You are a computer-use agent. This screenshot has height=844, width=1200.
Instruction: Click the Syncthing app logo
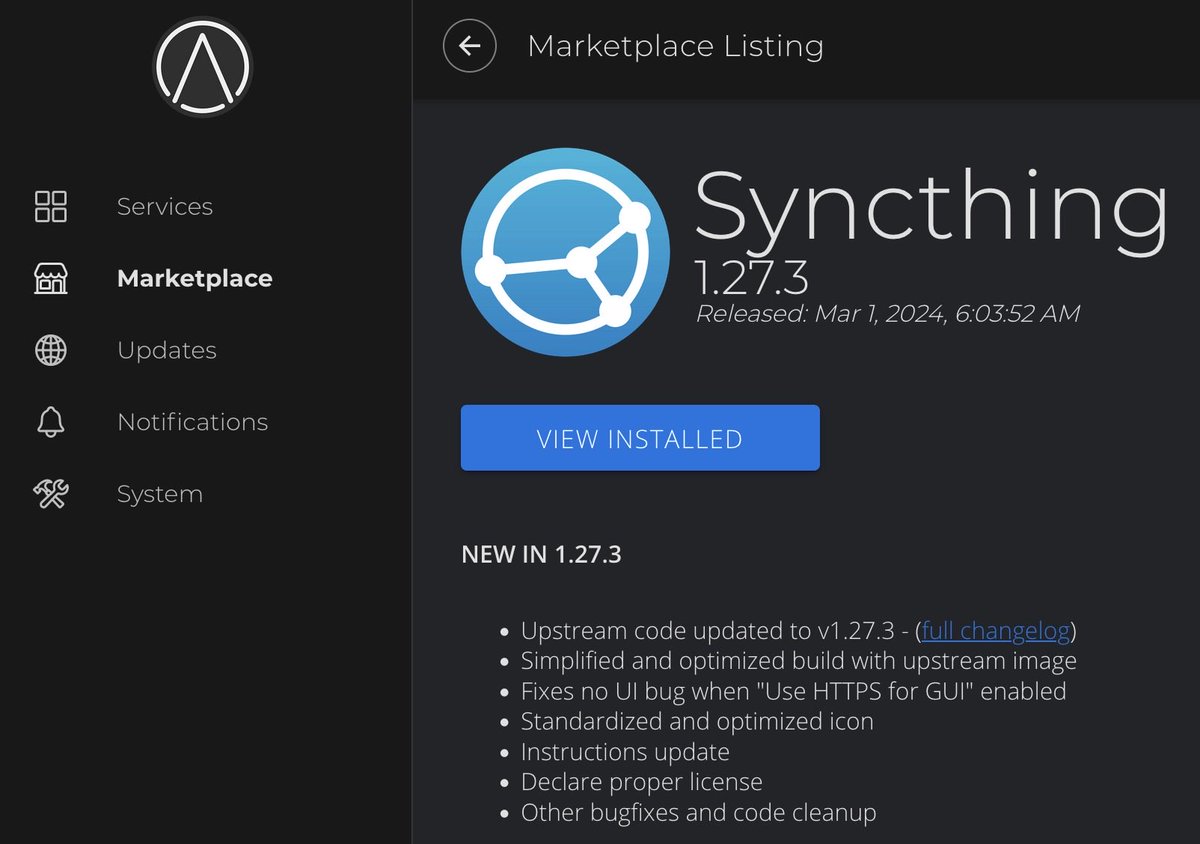566,250
